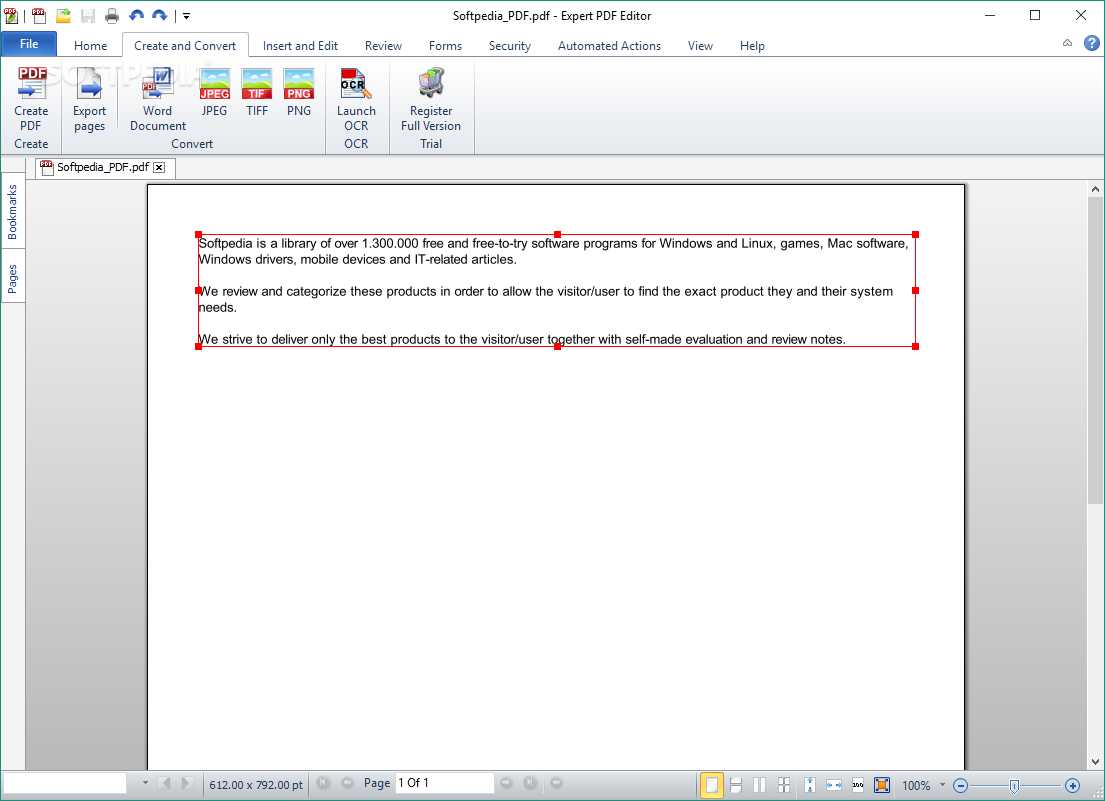
Task: Convert the PDF to TIFF
Action: point(257,84)
